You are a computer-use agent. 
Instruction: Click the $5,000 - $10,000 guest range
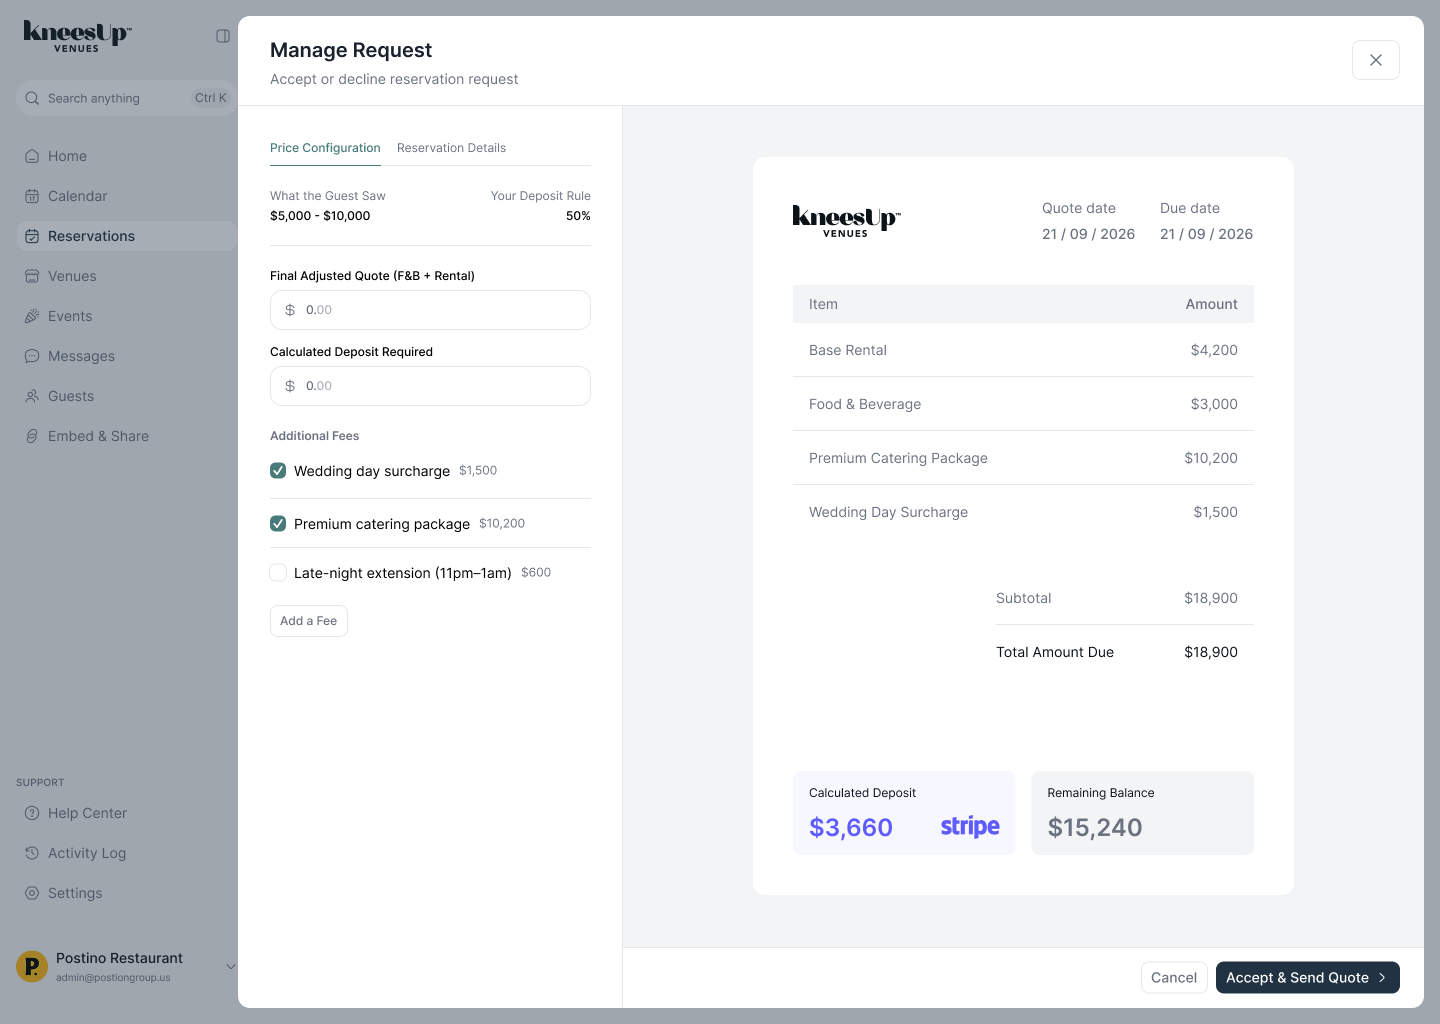coord(320,216)
